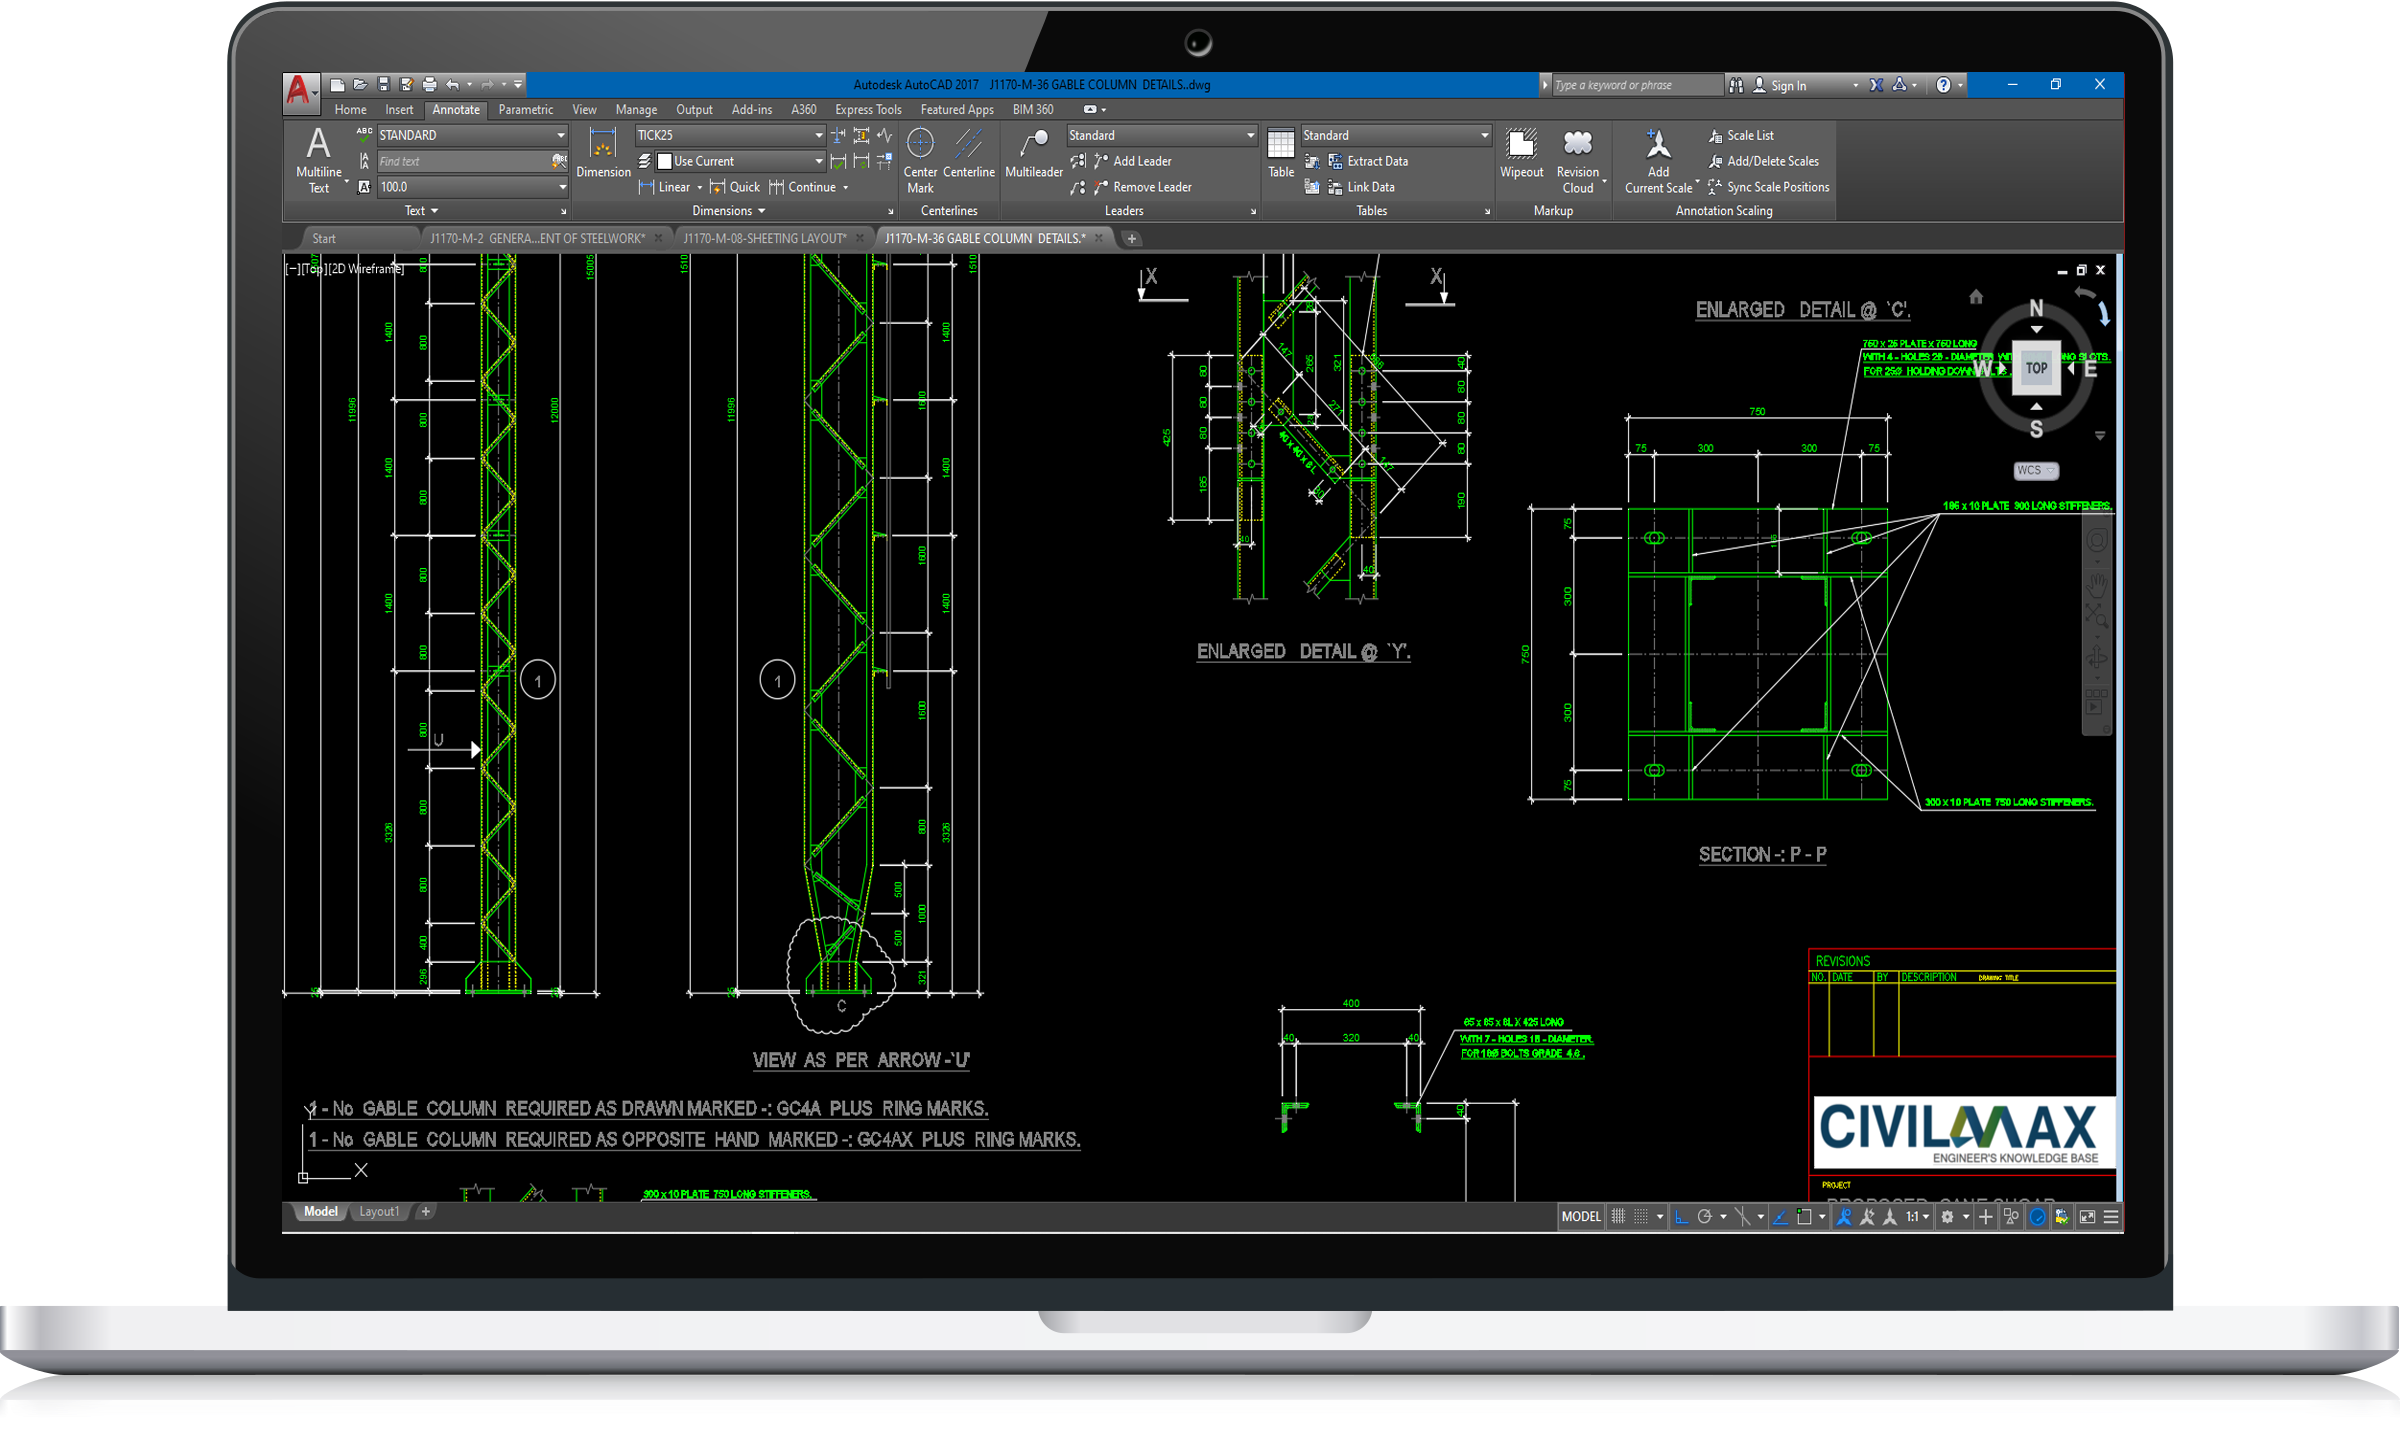Click the Autodesk Exchange X icon
2400x1444 pixels.
pos(1876,85)
